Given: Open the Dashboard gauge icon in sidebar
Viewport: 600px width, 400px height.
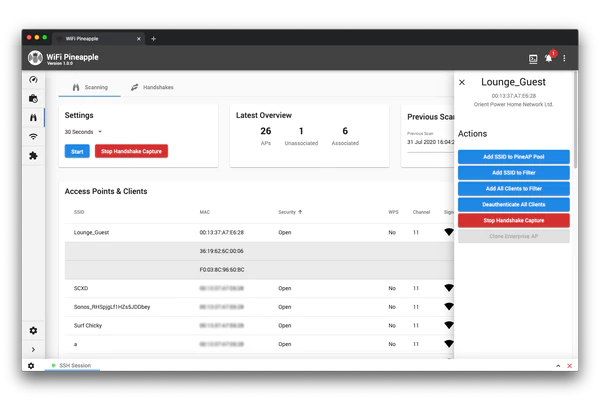Looking at the screenshot, I should pyautogui.click(x=33, y=80).
